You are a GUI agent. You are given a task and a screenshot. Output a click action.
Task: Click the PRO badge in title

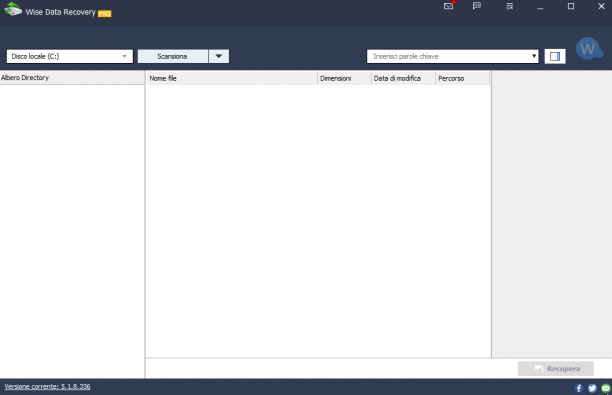pos(105,14)
